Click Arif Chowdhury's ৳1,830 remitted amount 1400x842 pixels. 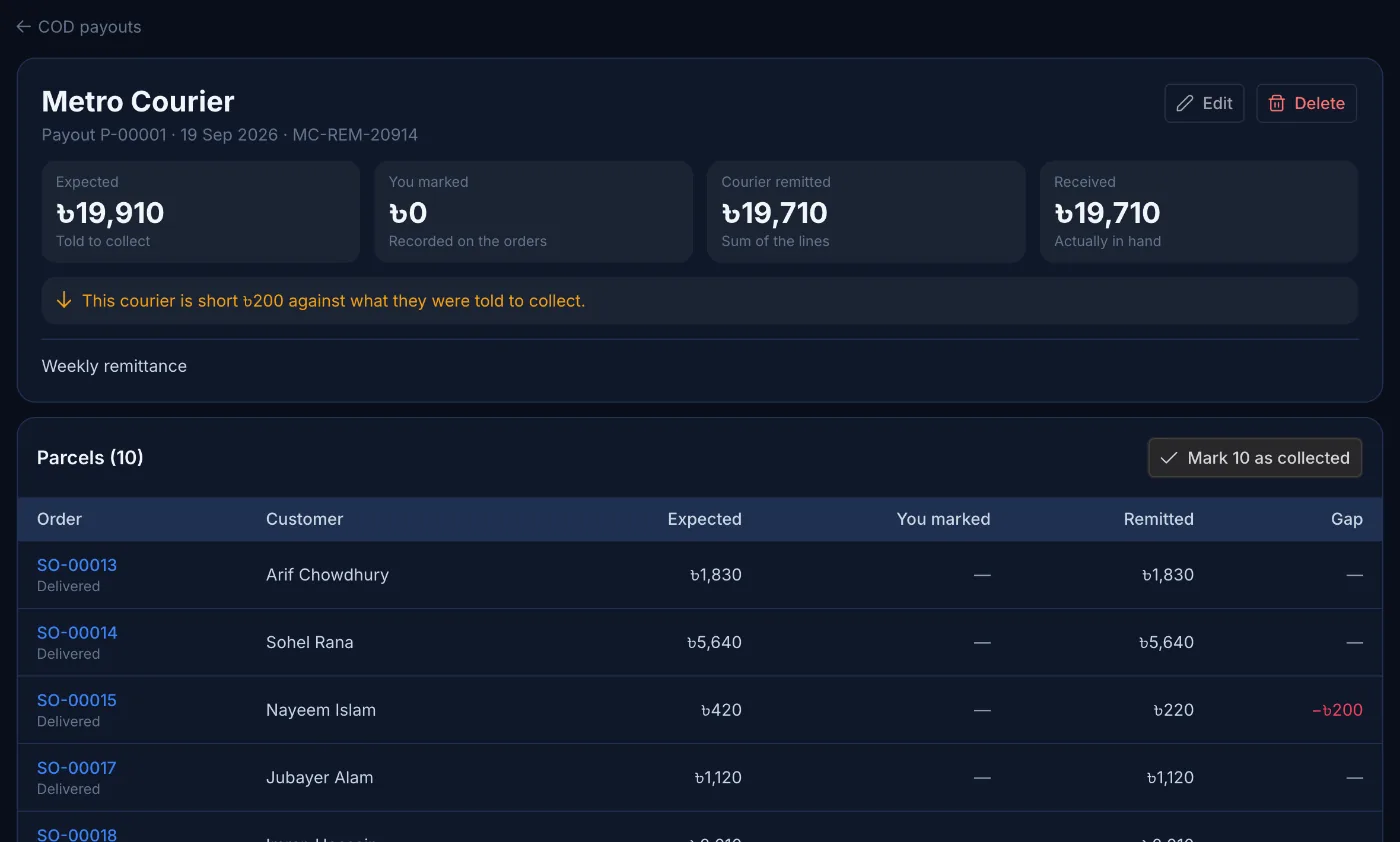[x=1167, y=575]
